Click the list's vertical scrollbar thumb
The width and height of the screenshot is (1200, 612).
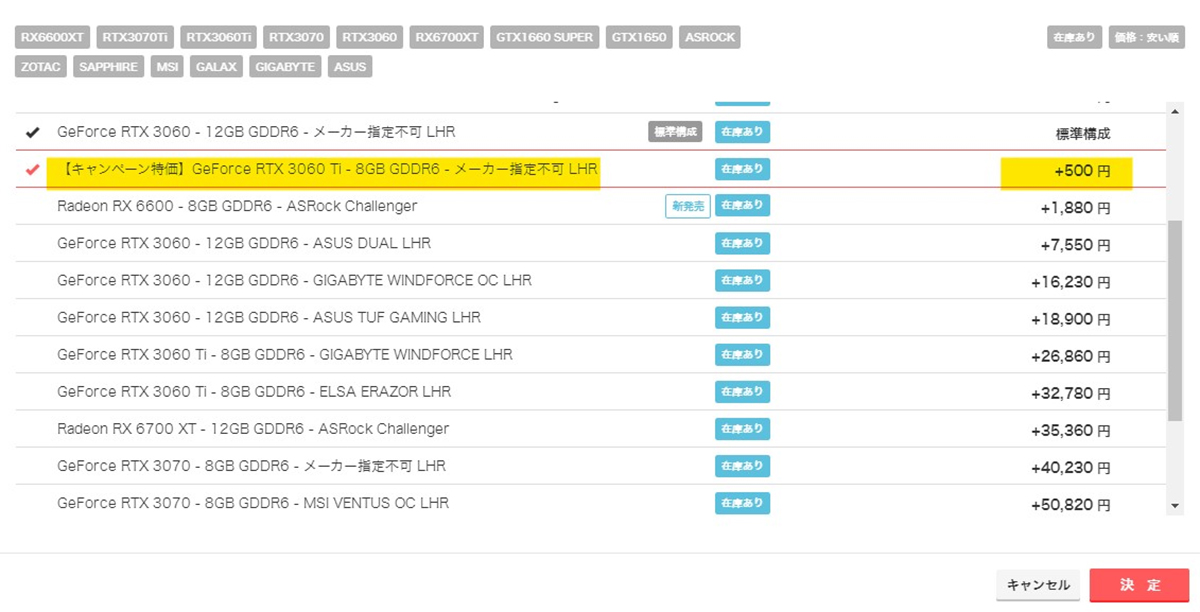click(x=1175, y=320)
